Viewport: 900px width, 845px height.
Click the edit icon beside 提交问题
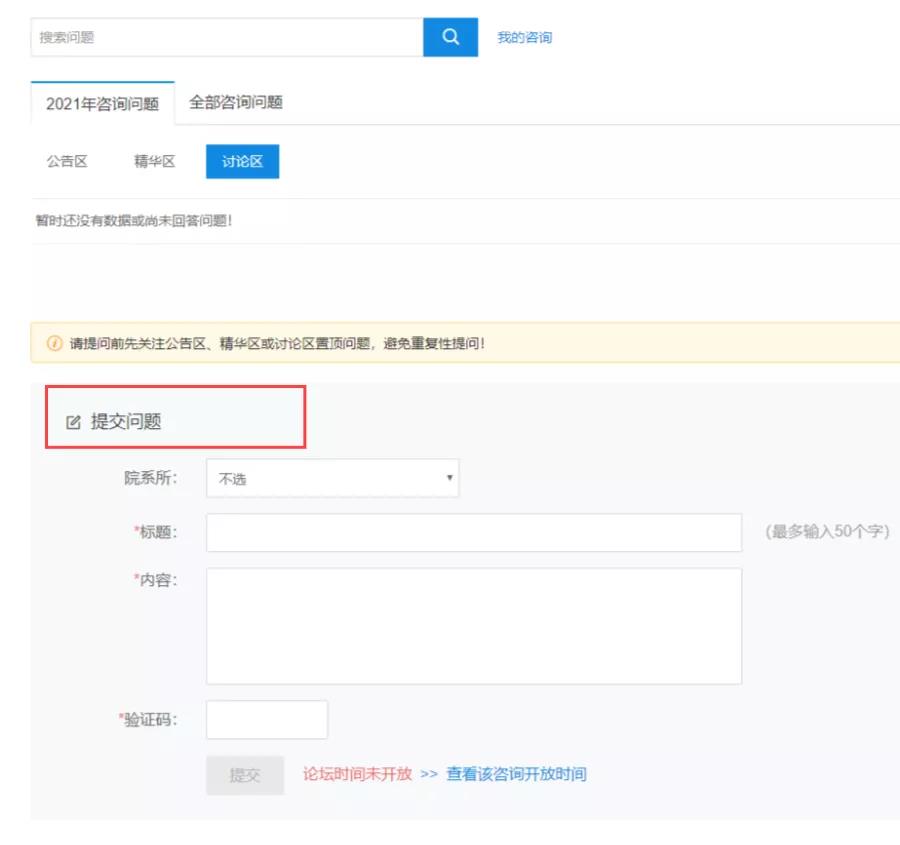[73, 422]
